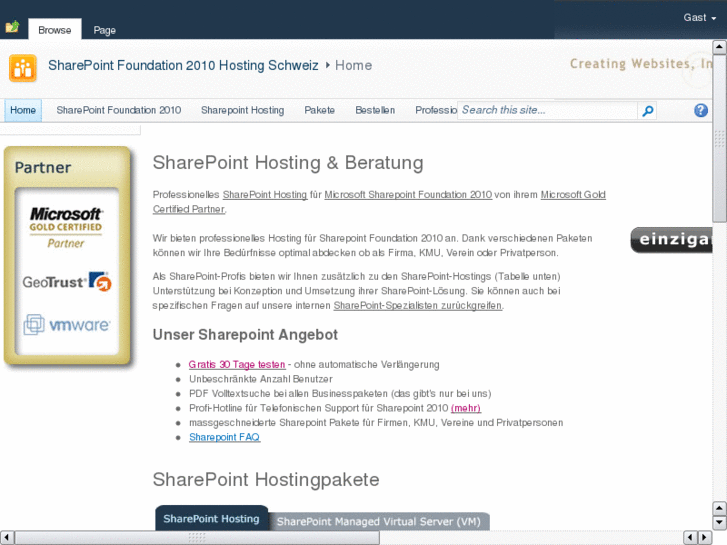The height and width of the screenshot is (545, 727).
Task: Click the Home breadcrumb link
Action: [x=353, y=65]
